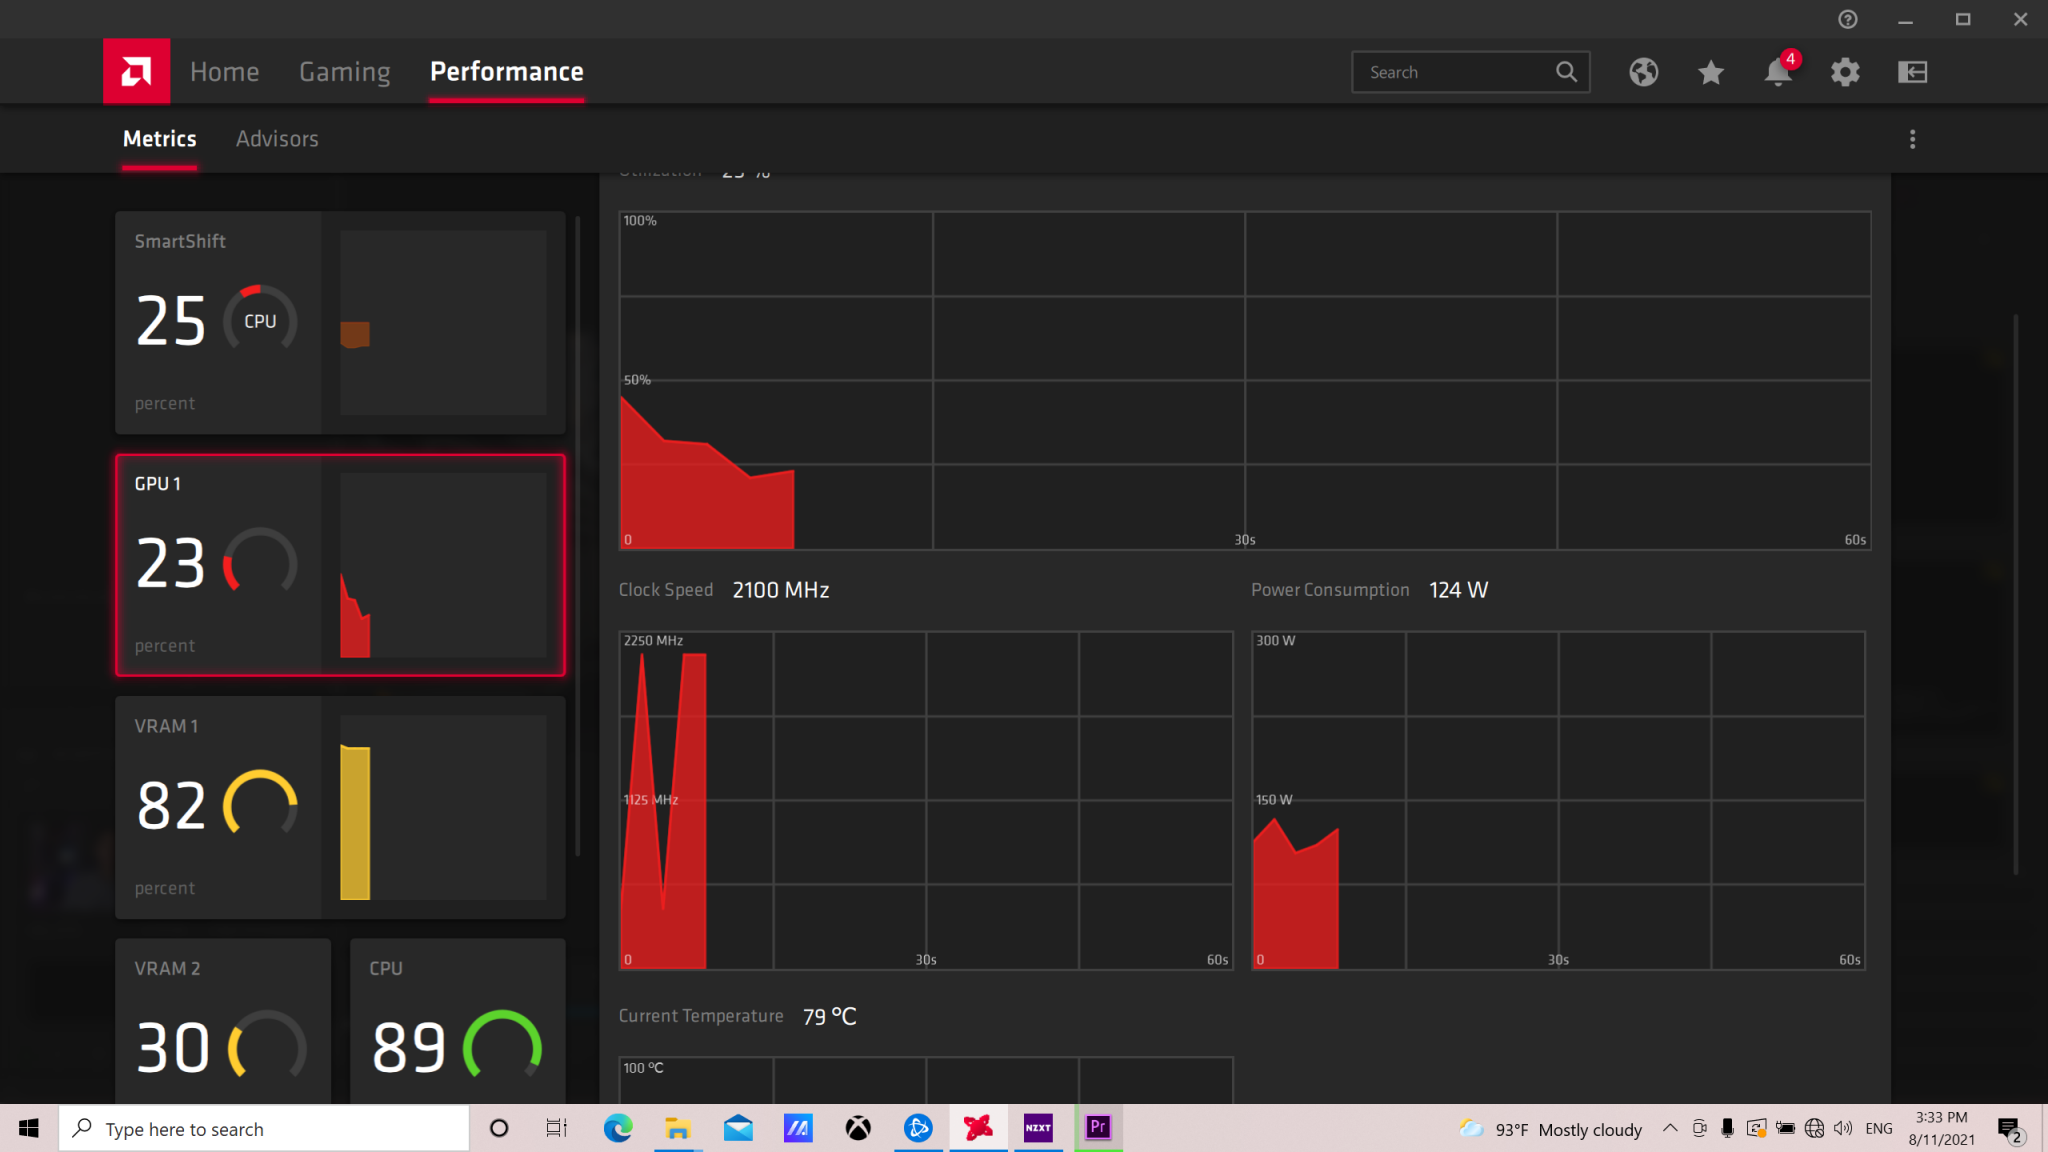The image size is (2048, 1152).
Task: Select the CPU metric card
Action: point(457,1021)
